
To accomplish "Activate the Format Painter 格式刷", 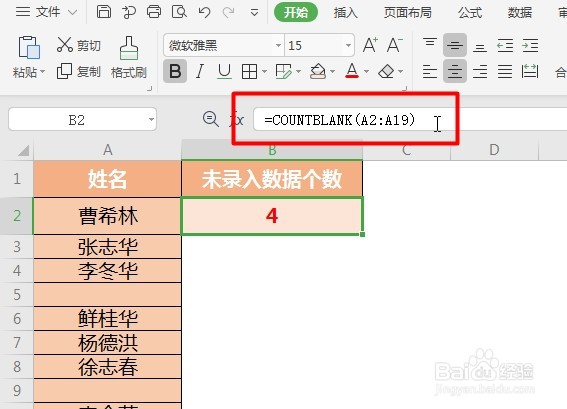I will pos(129,58).
